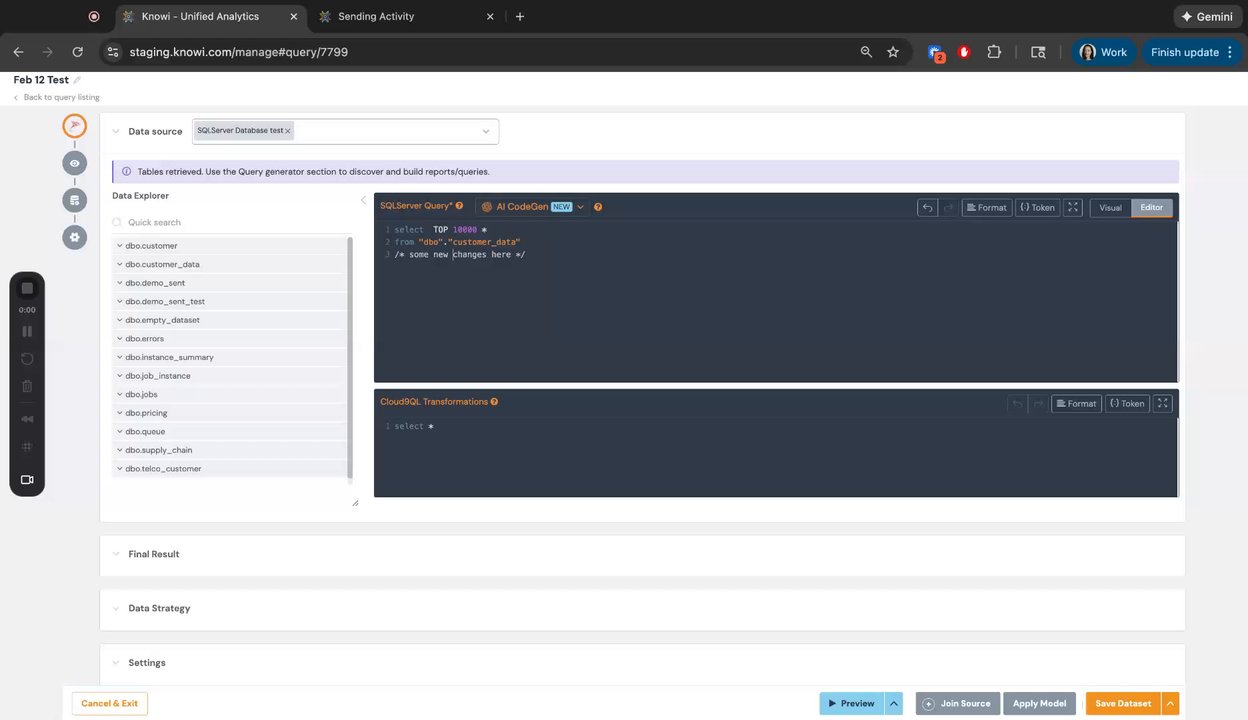Reload the browser page
This screenshot has height=720, width=1248.
(x=78, y=52)
